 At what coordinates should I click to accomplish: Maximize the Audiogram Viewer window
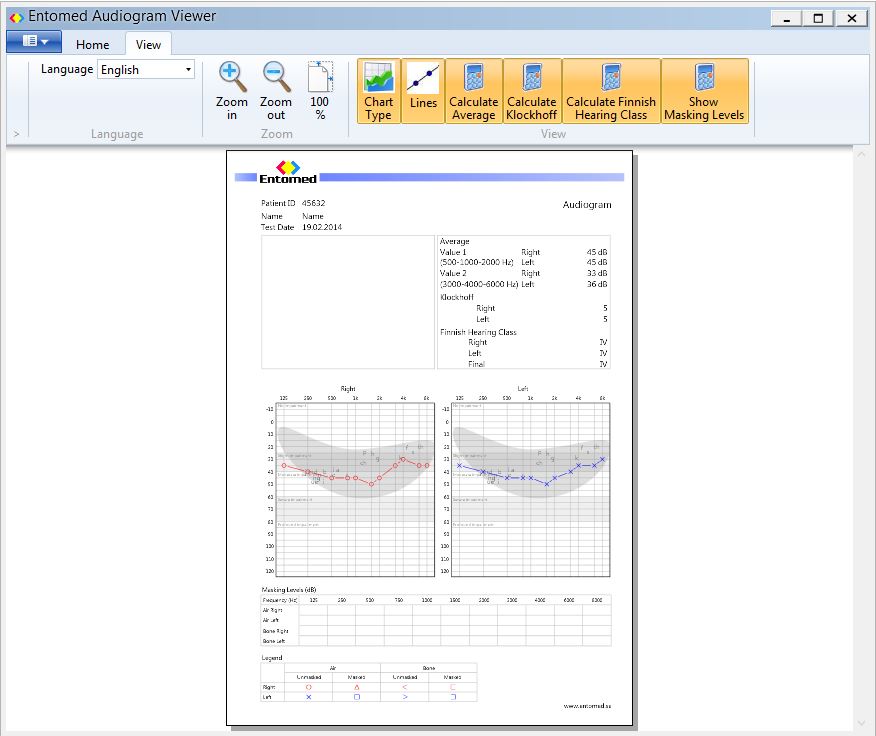click(818, 18)
